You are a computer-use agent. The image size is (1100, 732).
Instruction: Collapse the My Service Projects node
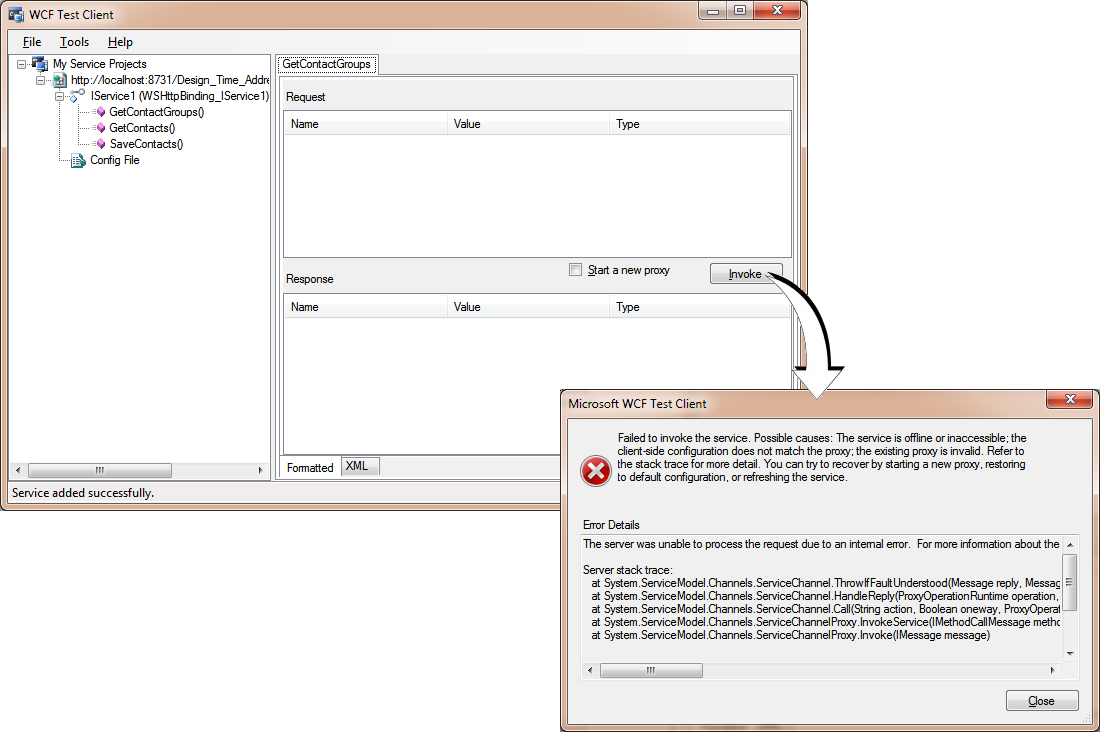pos(22,64)
